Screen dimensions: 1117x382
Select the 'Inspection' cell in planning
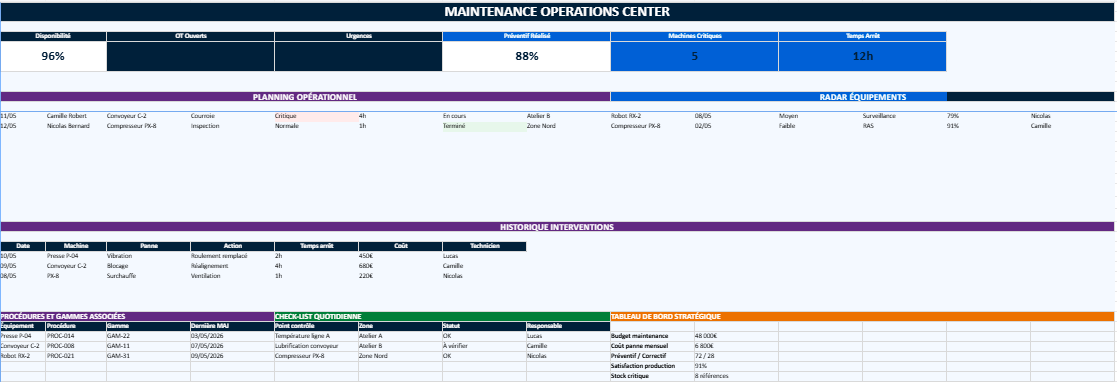232,126
